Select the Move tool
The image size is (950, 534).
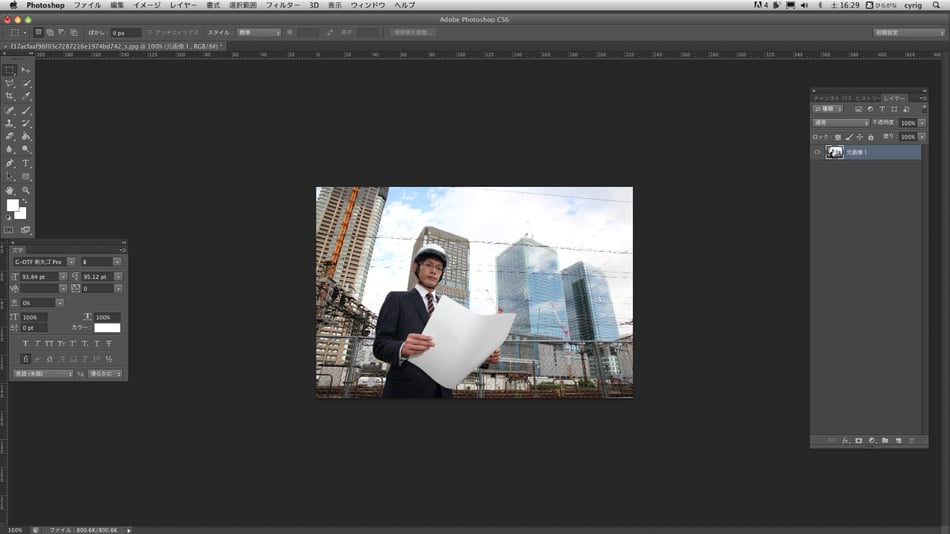click(x=26, y=70)
